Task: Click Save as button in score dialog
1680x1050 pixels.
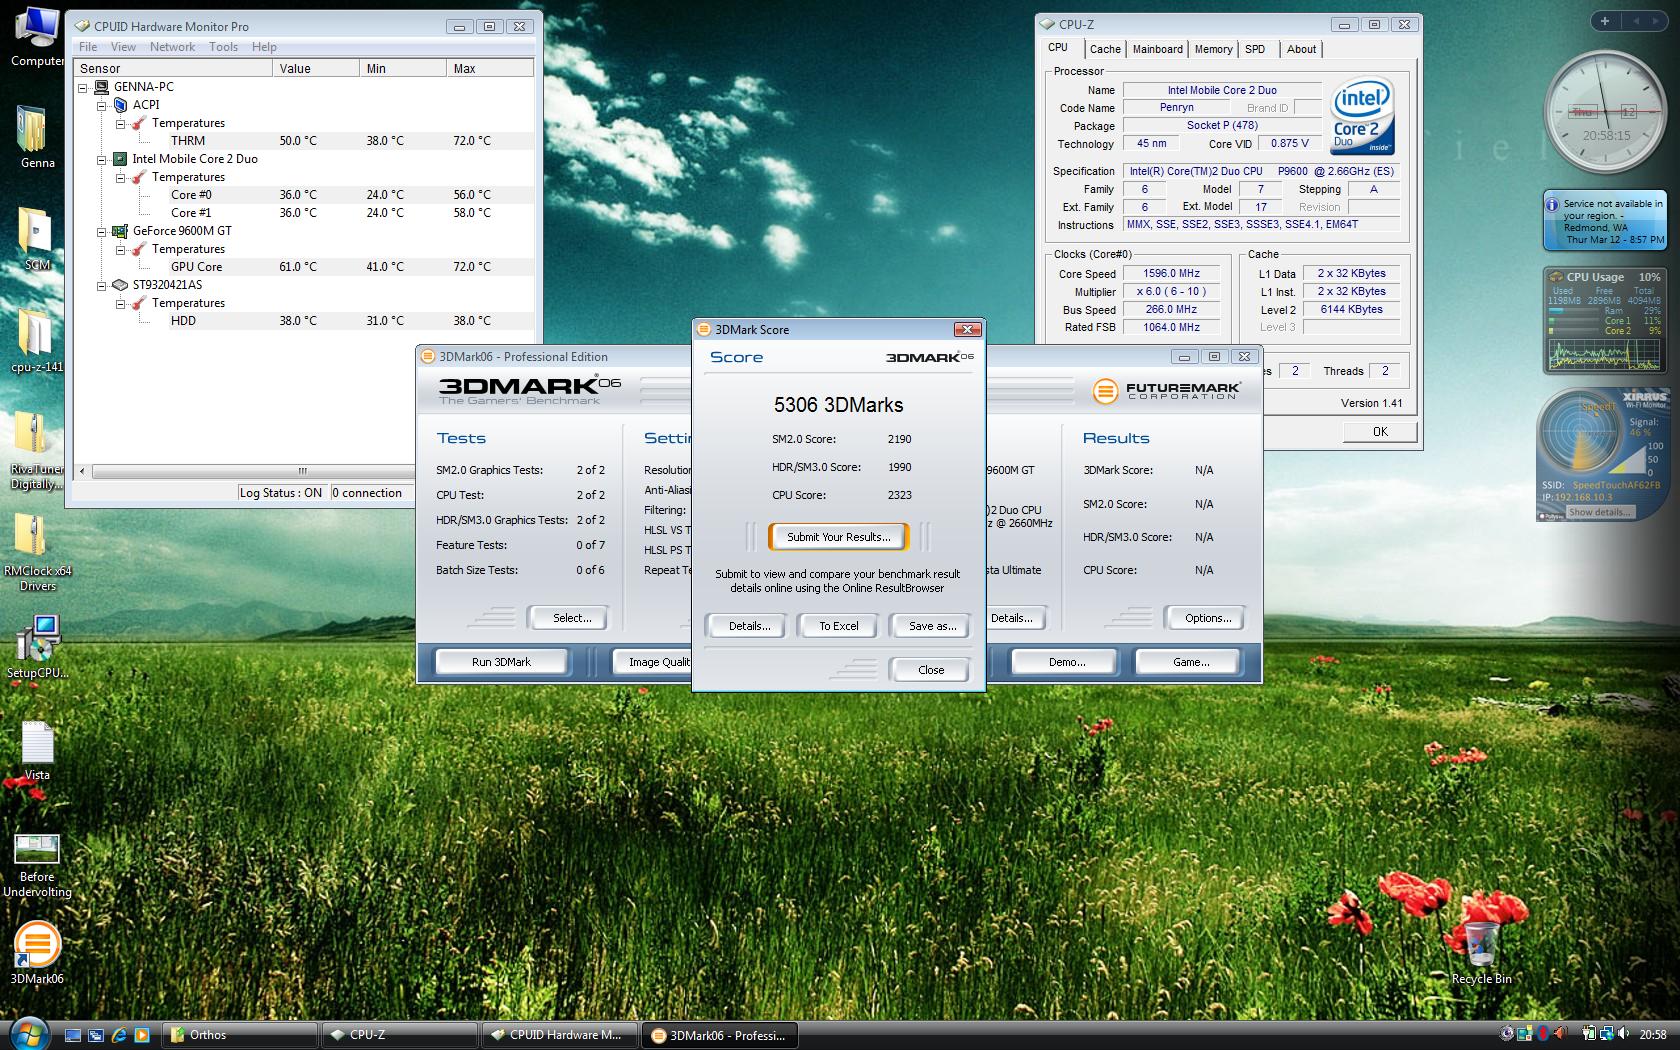Action: 932,626
